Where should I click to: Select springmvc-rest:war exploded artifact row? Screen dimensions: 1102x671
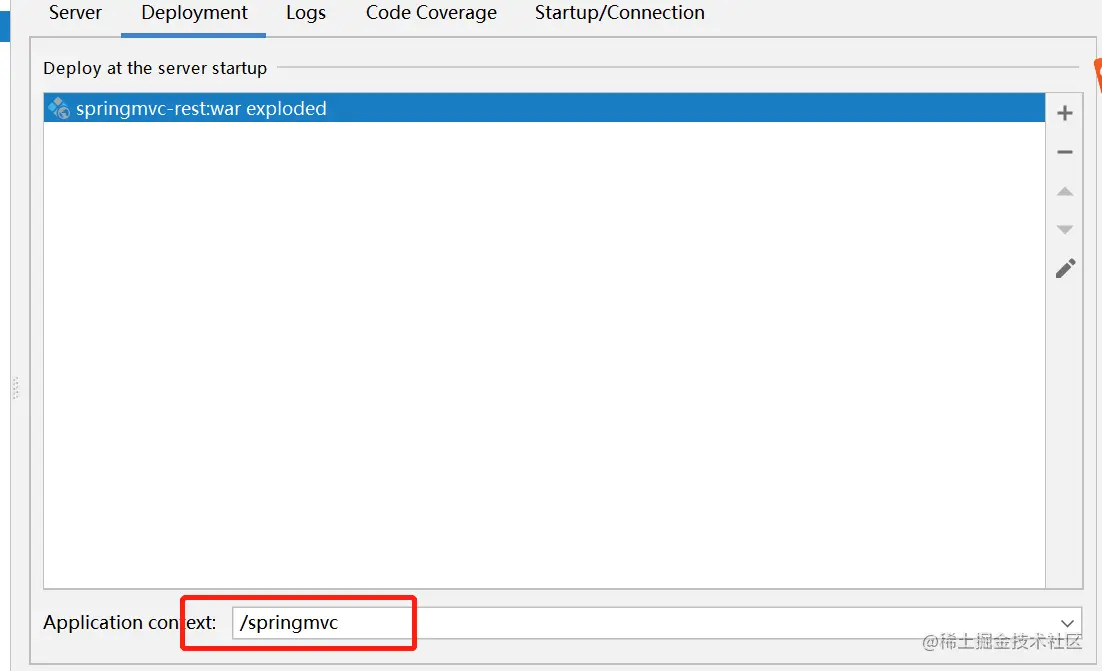544,108
